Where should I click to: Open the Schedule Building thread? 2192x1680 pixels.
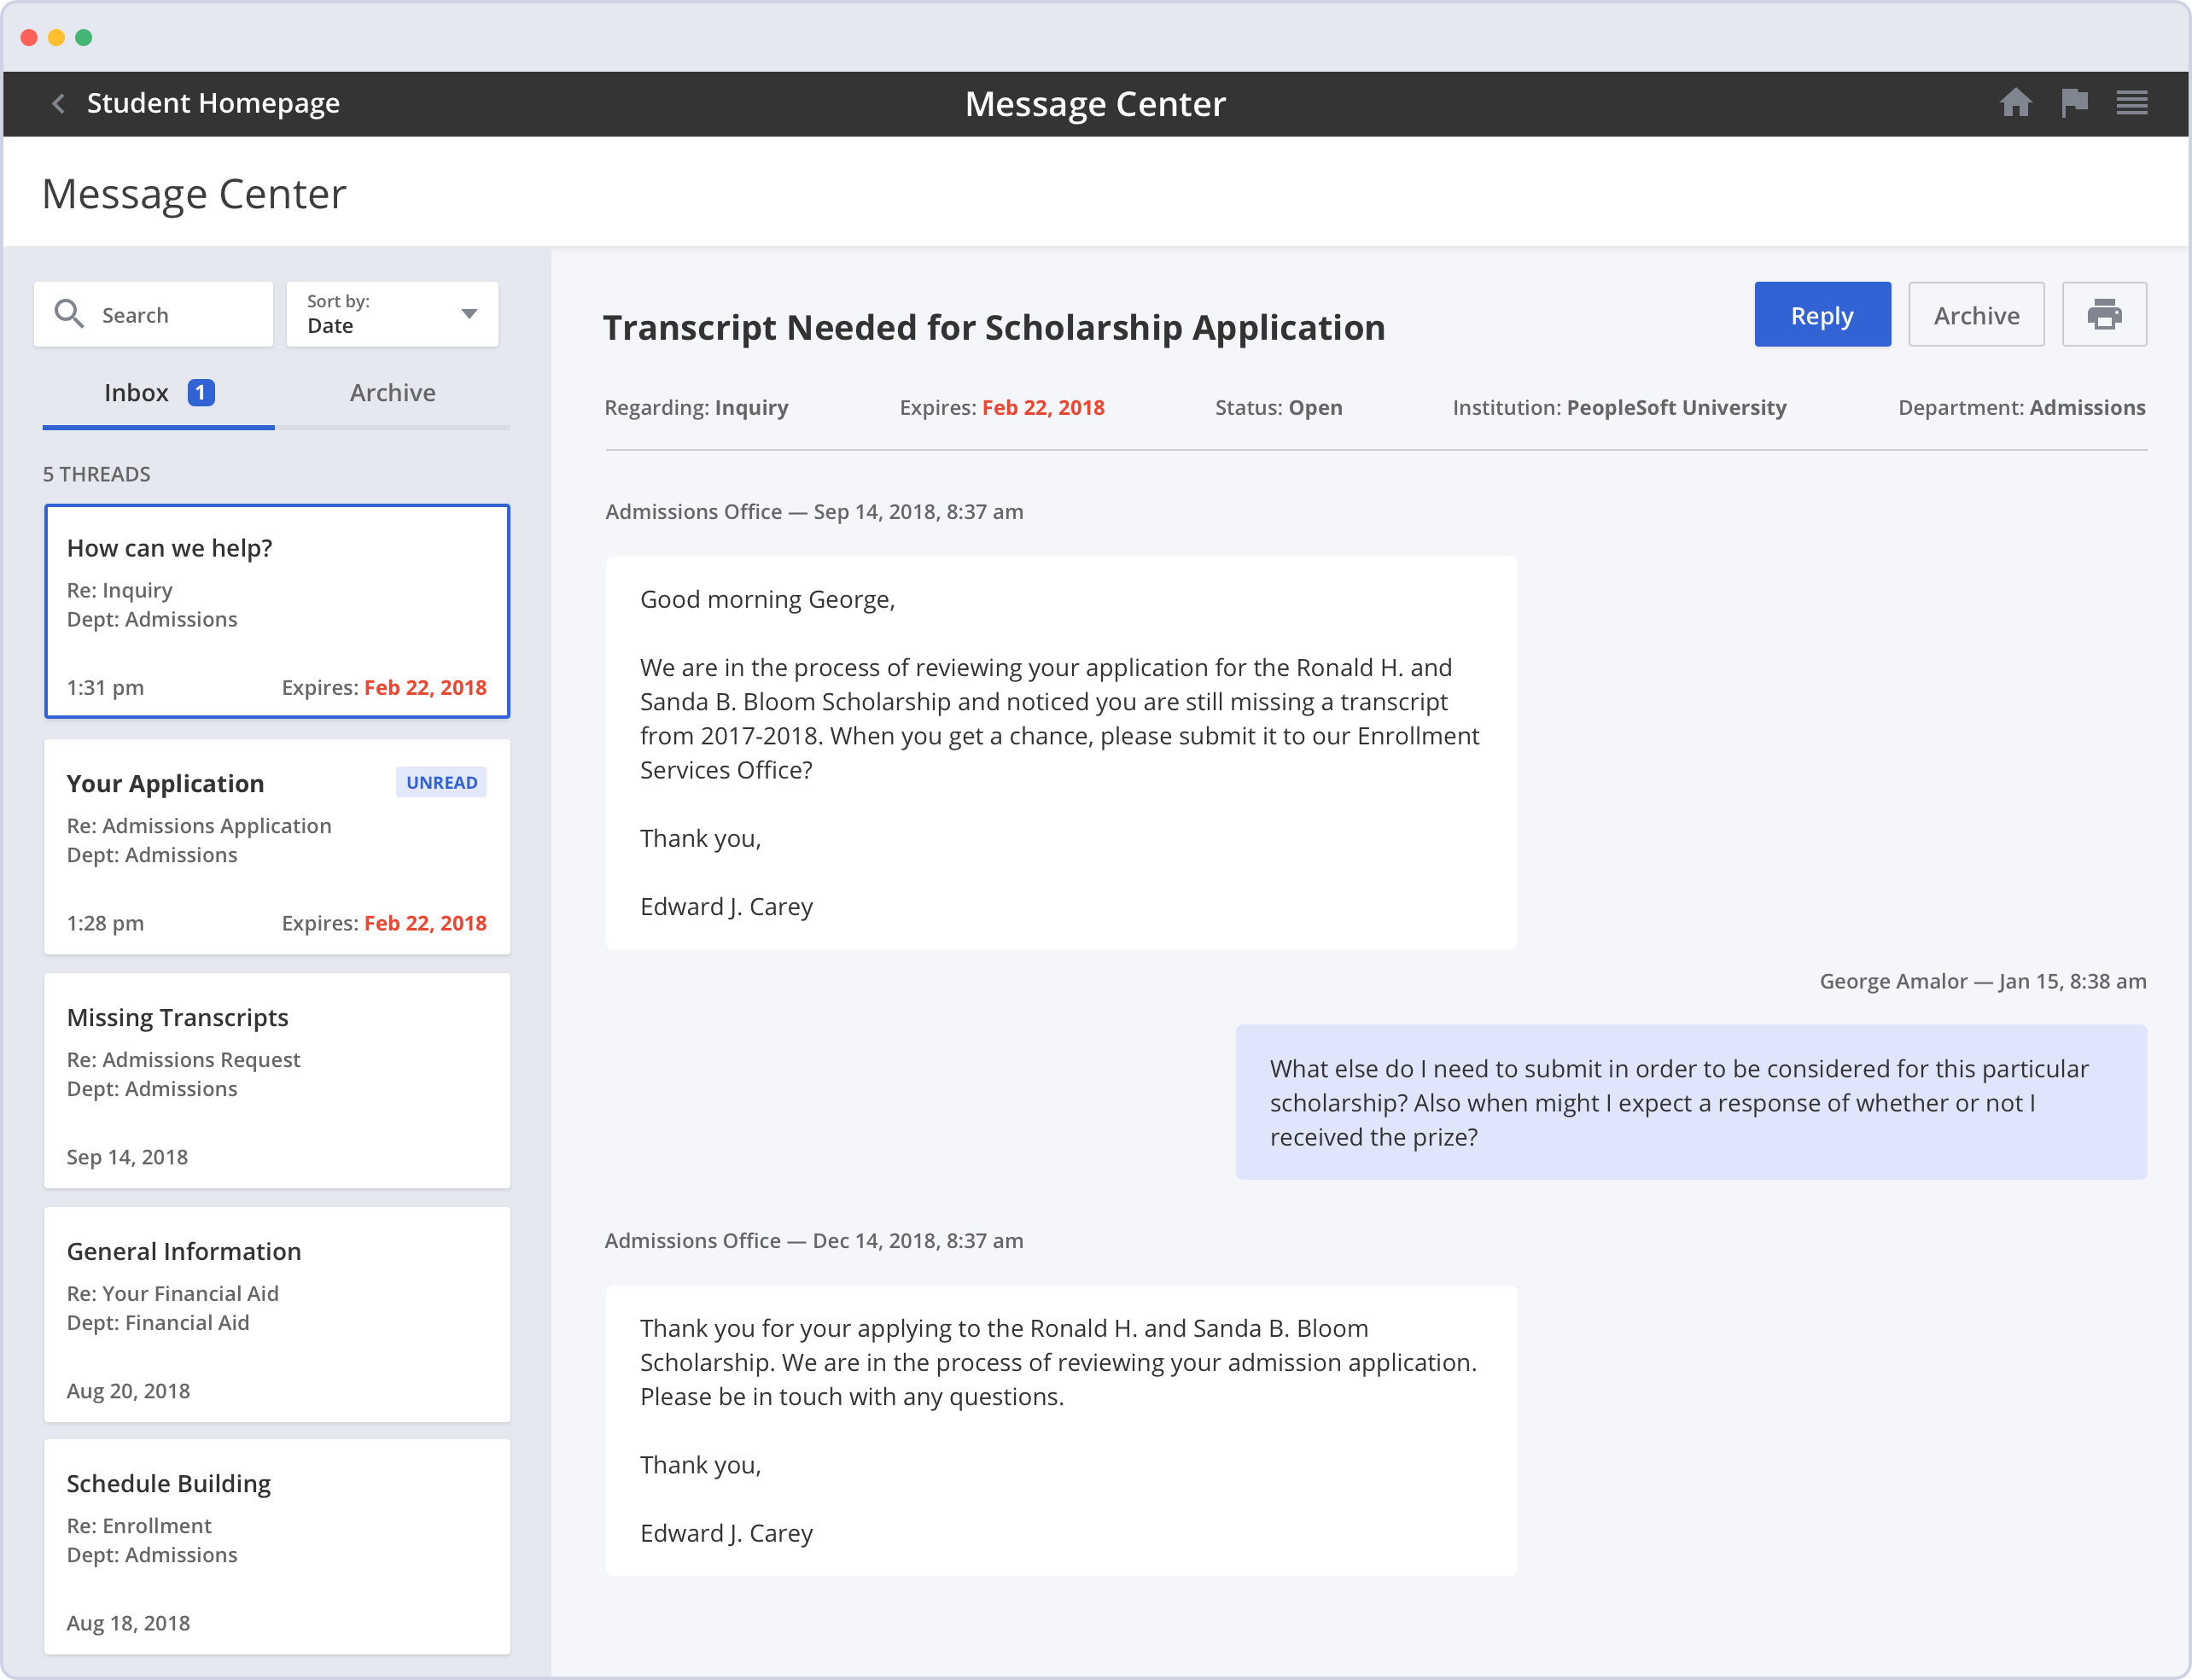[x=277, y=1546]
